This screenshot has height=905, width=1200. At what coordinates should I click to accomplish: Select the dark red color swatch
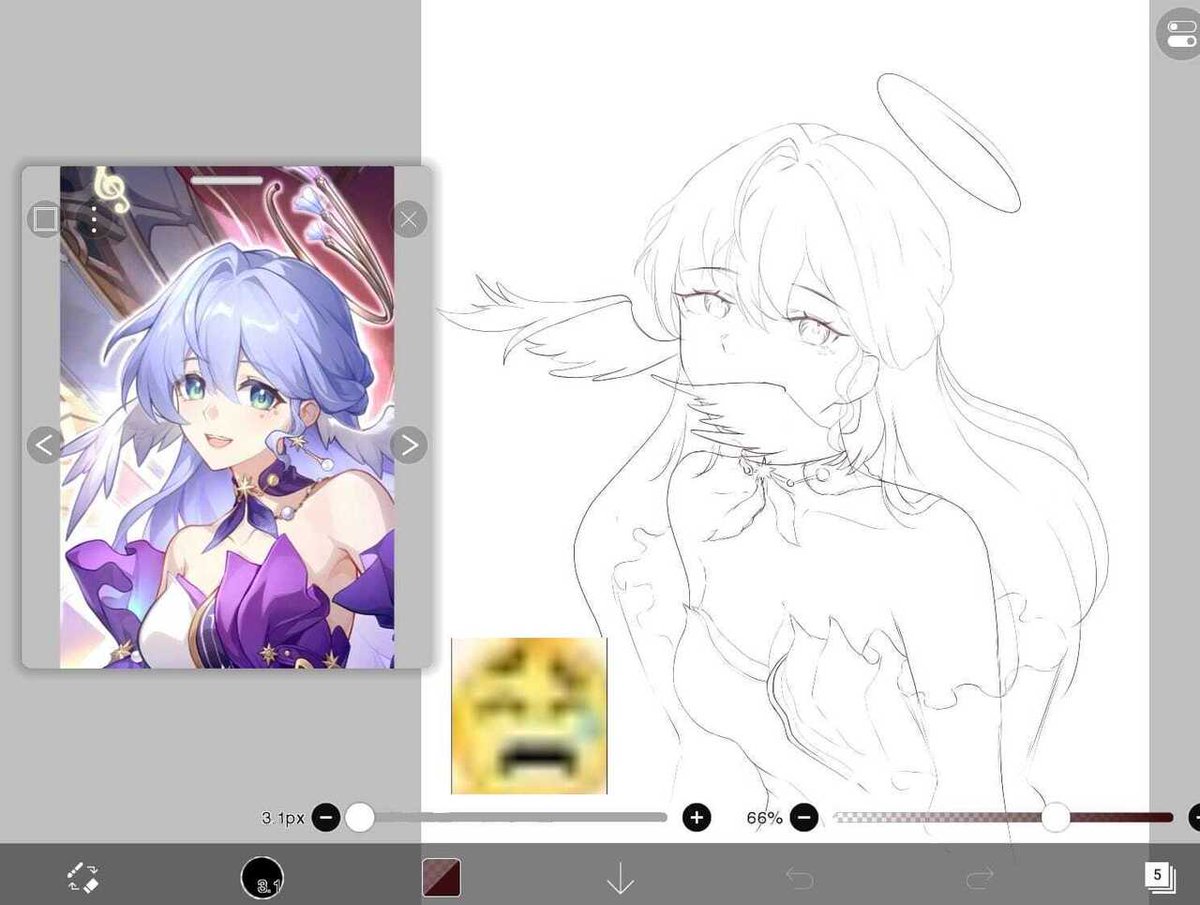[x=440, y=877]
